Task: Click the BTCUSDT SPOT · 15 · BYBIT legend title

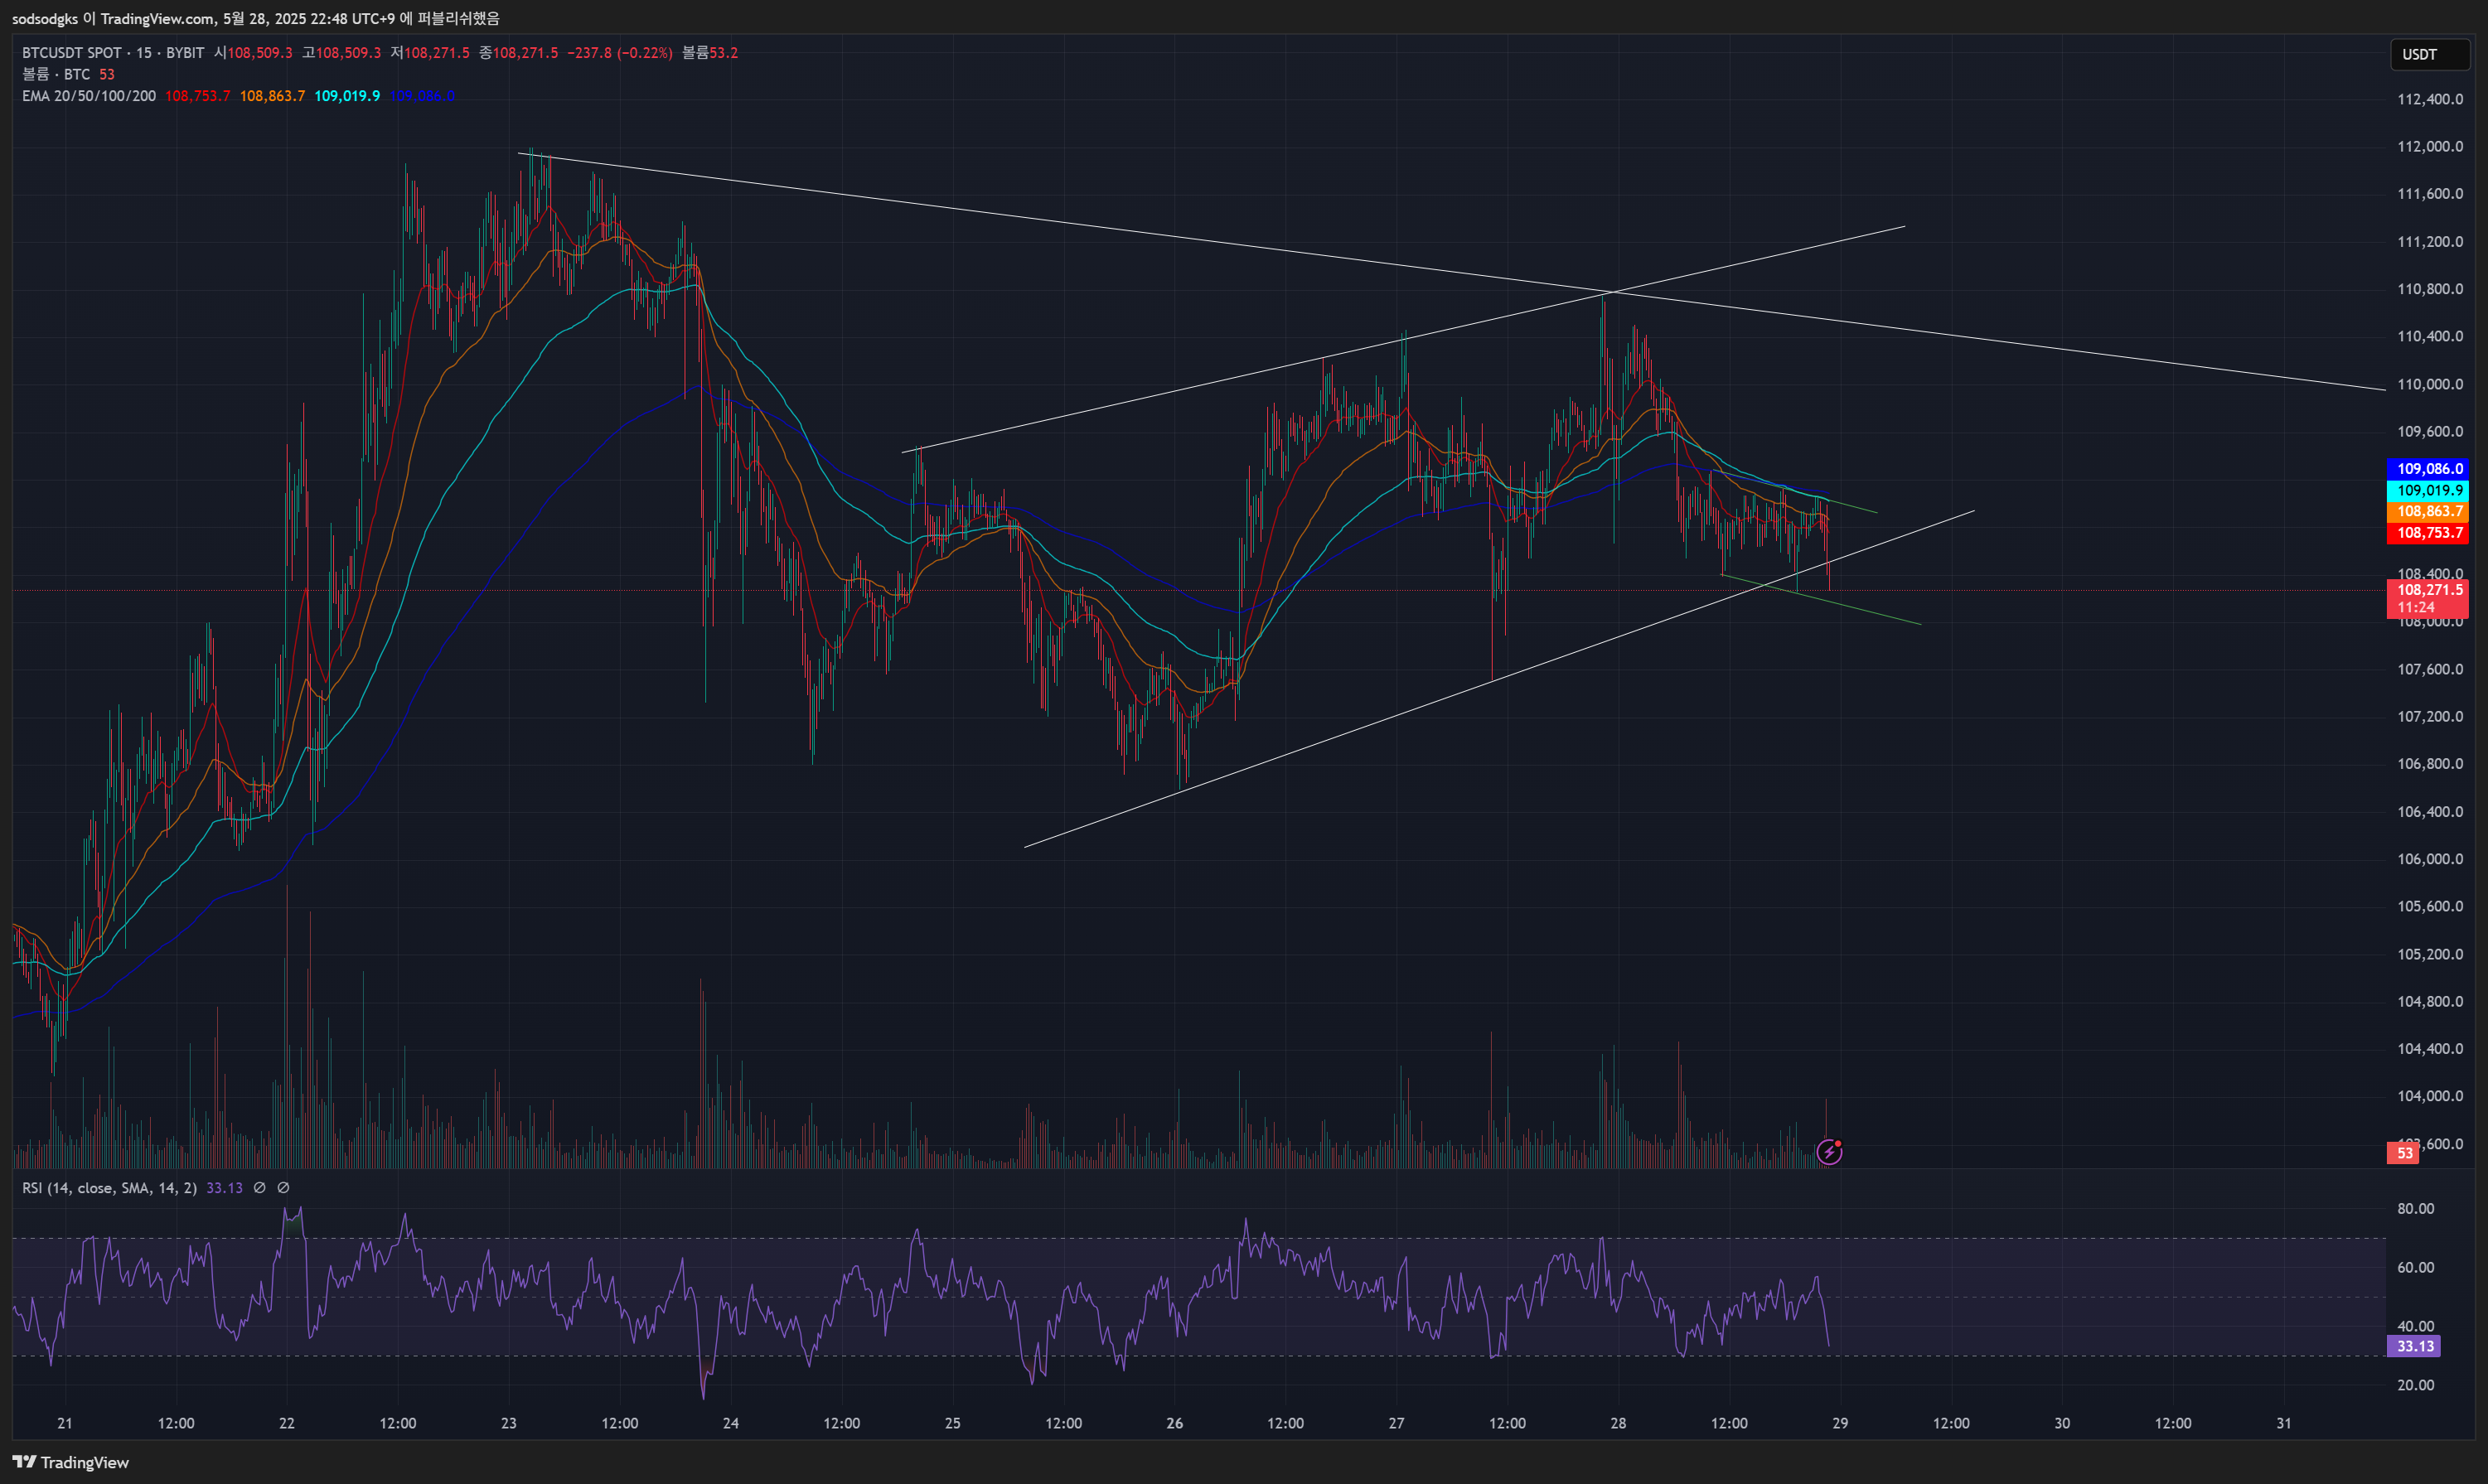Action: coord(113,53)
